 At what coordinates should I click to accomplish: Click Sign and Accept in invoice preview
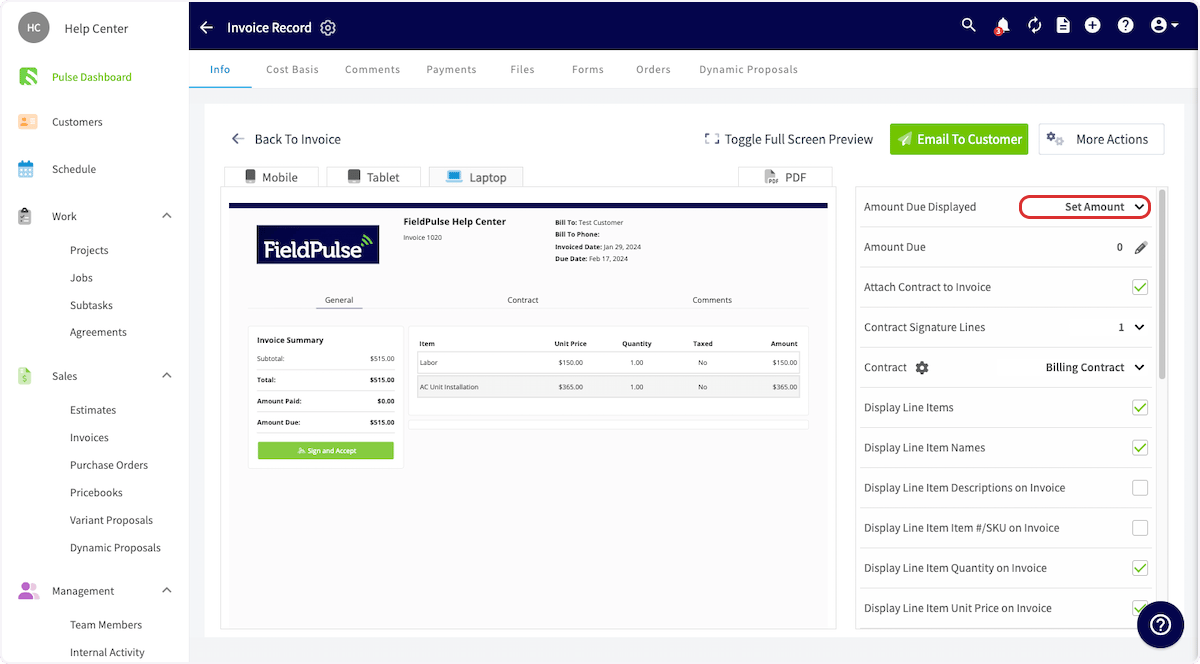(x=326, y=451)
